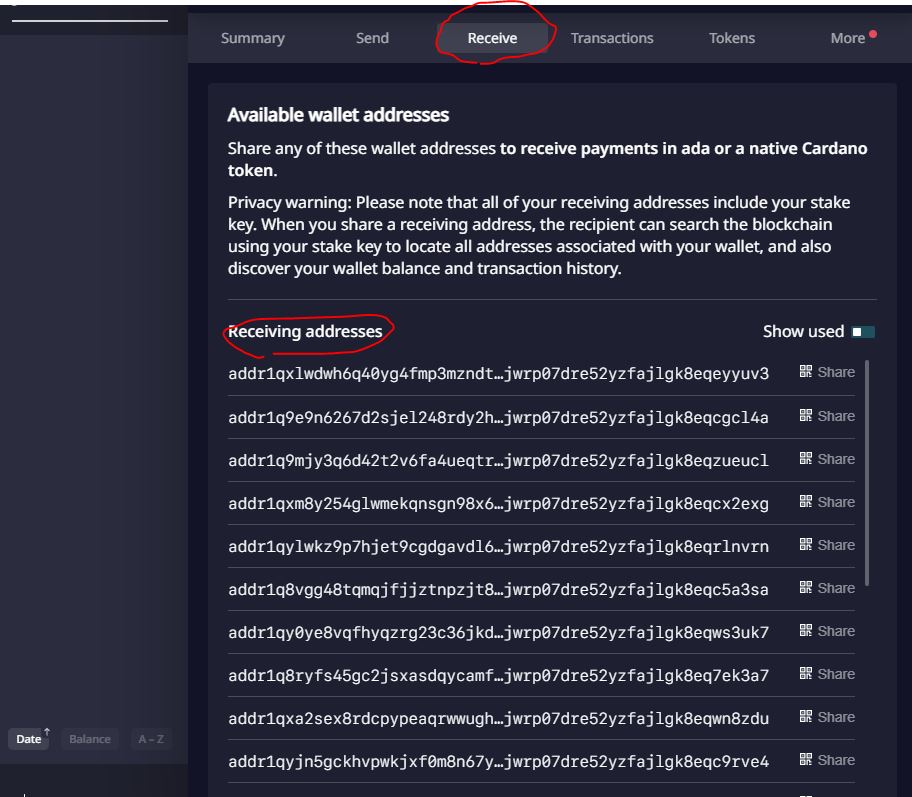This screenshot has height=797, width=912.
Task: Click QR icon for address ending eqzueucl
Action: tap(806, 458)
